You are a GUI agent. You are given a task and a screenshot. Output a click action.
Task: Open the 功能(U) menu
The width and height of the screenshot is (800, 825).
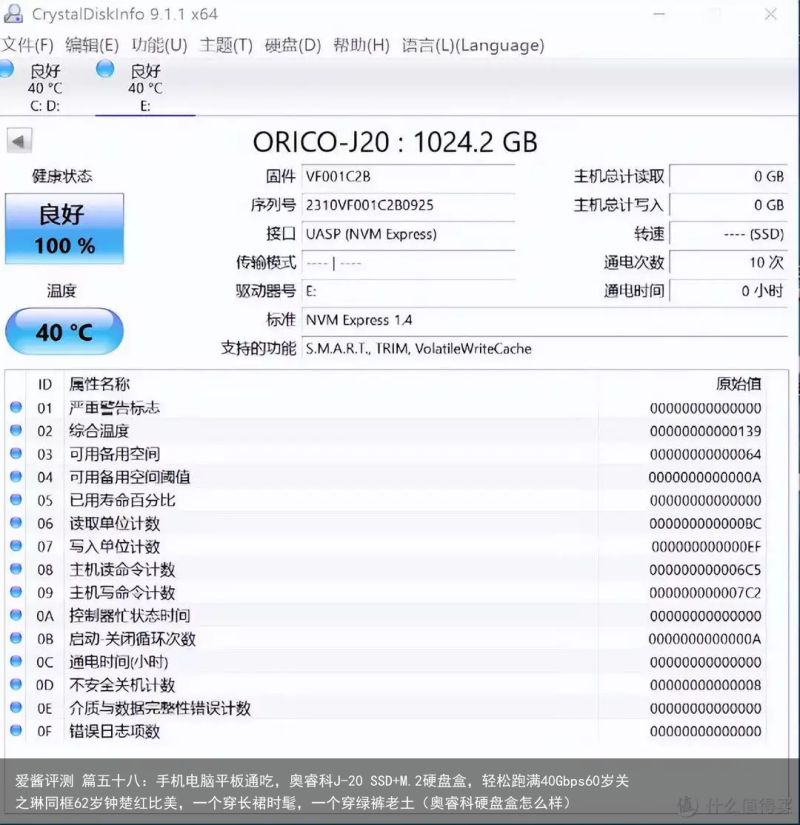(x=159, y=45)
